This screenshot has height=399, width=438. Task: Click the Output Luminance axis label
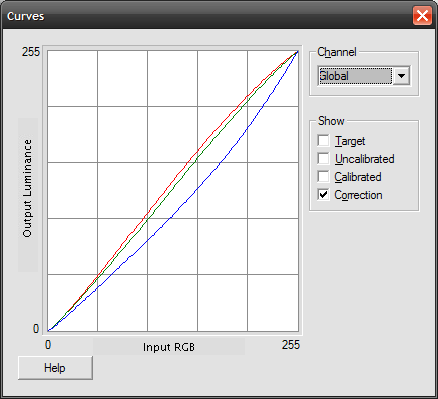click(27, 188)
